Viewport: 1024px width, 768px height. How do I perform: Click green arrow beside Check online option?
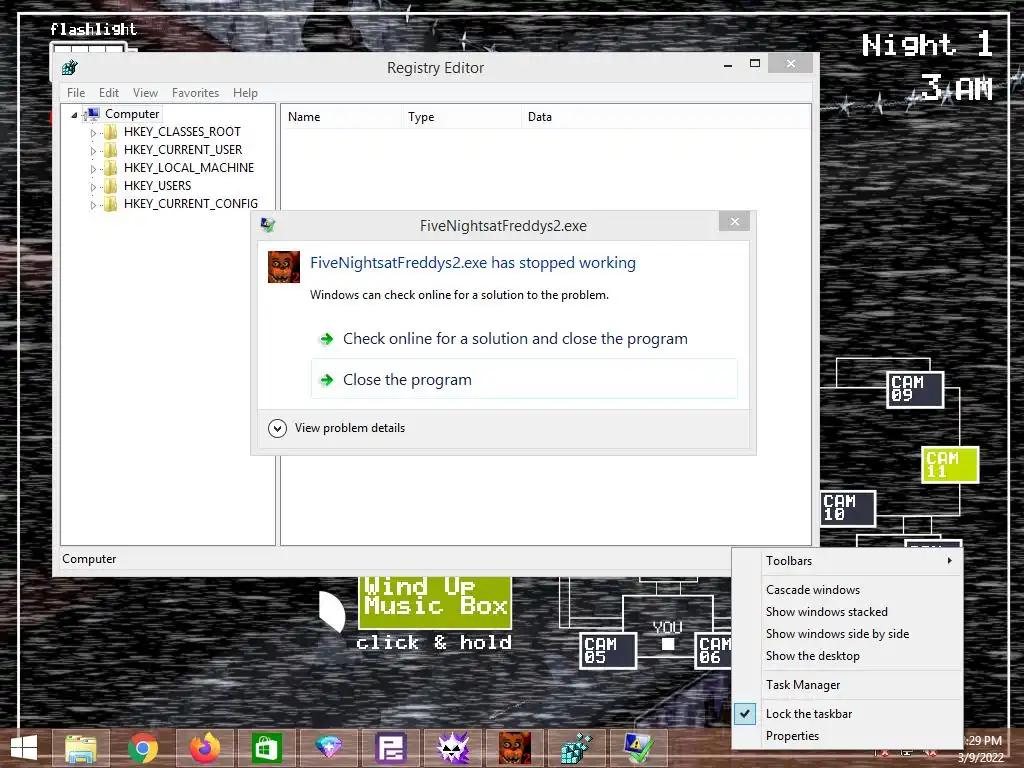pos(327,339)
